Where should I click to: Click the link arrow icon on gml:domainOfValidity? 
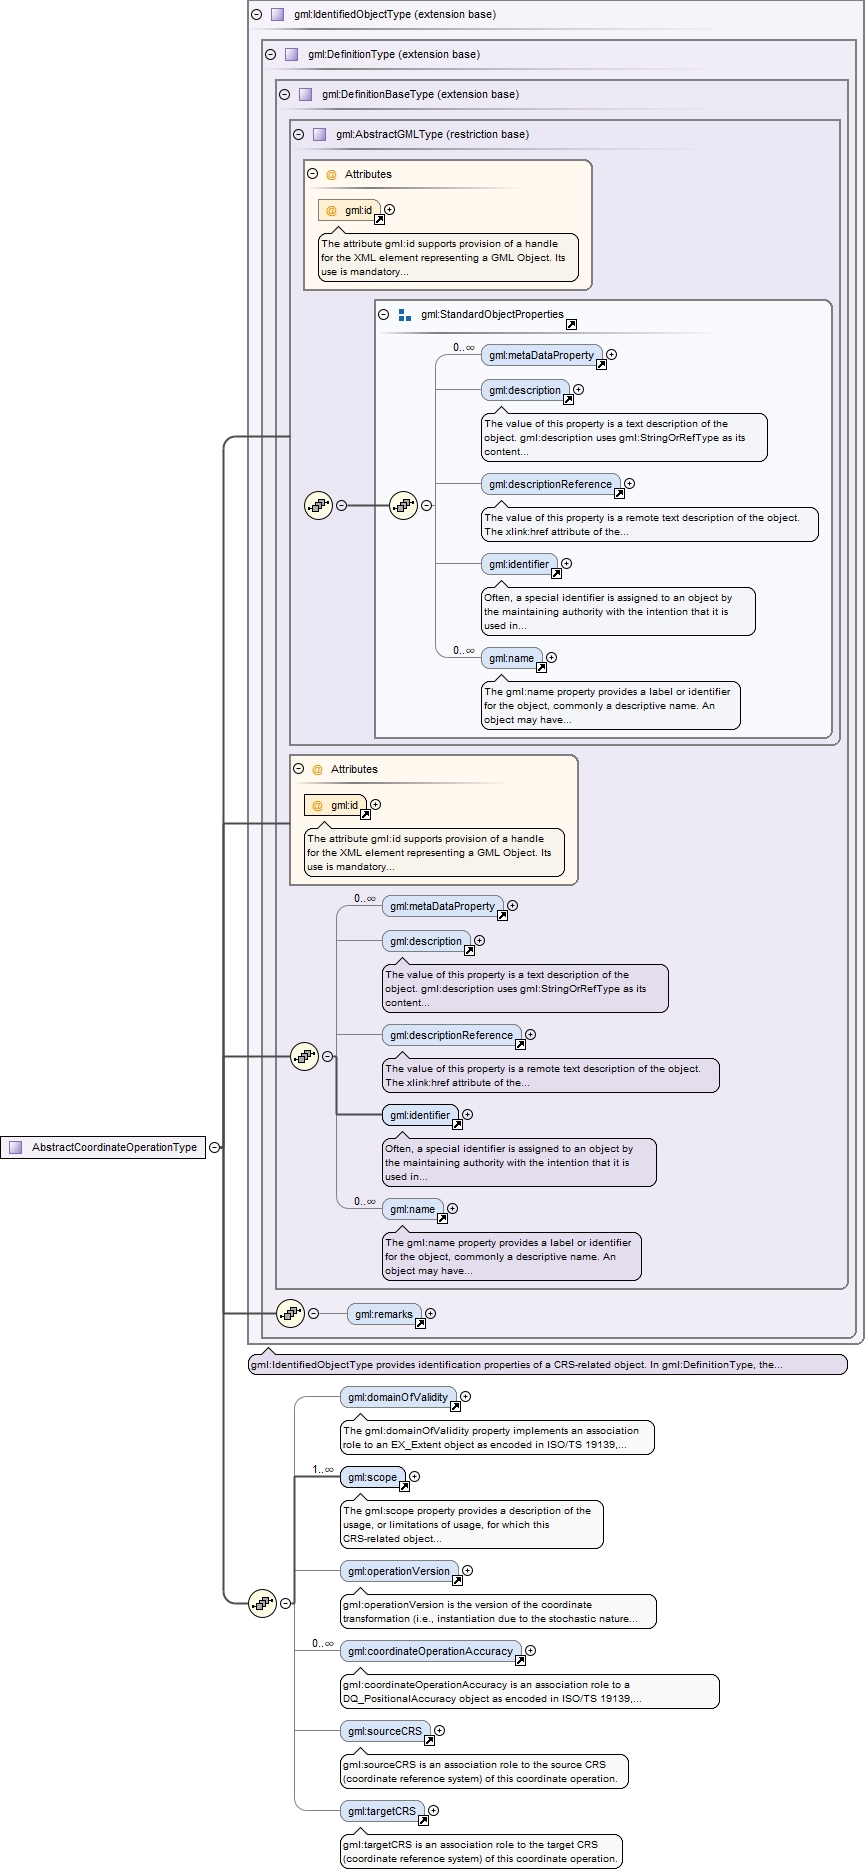pos(455,1406)
